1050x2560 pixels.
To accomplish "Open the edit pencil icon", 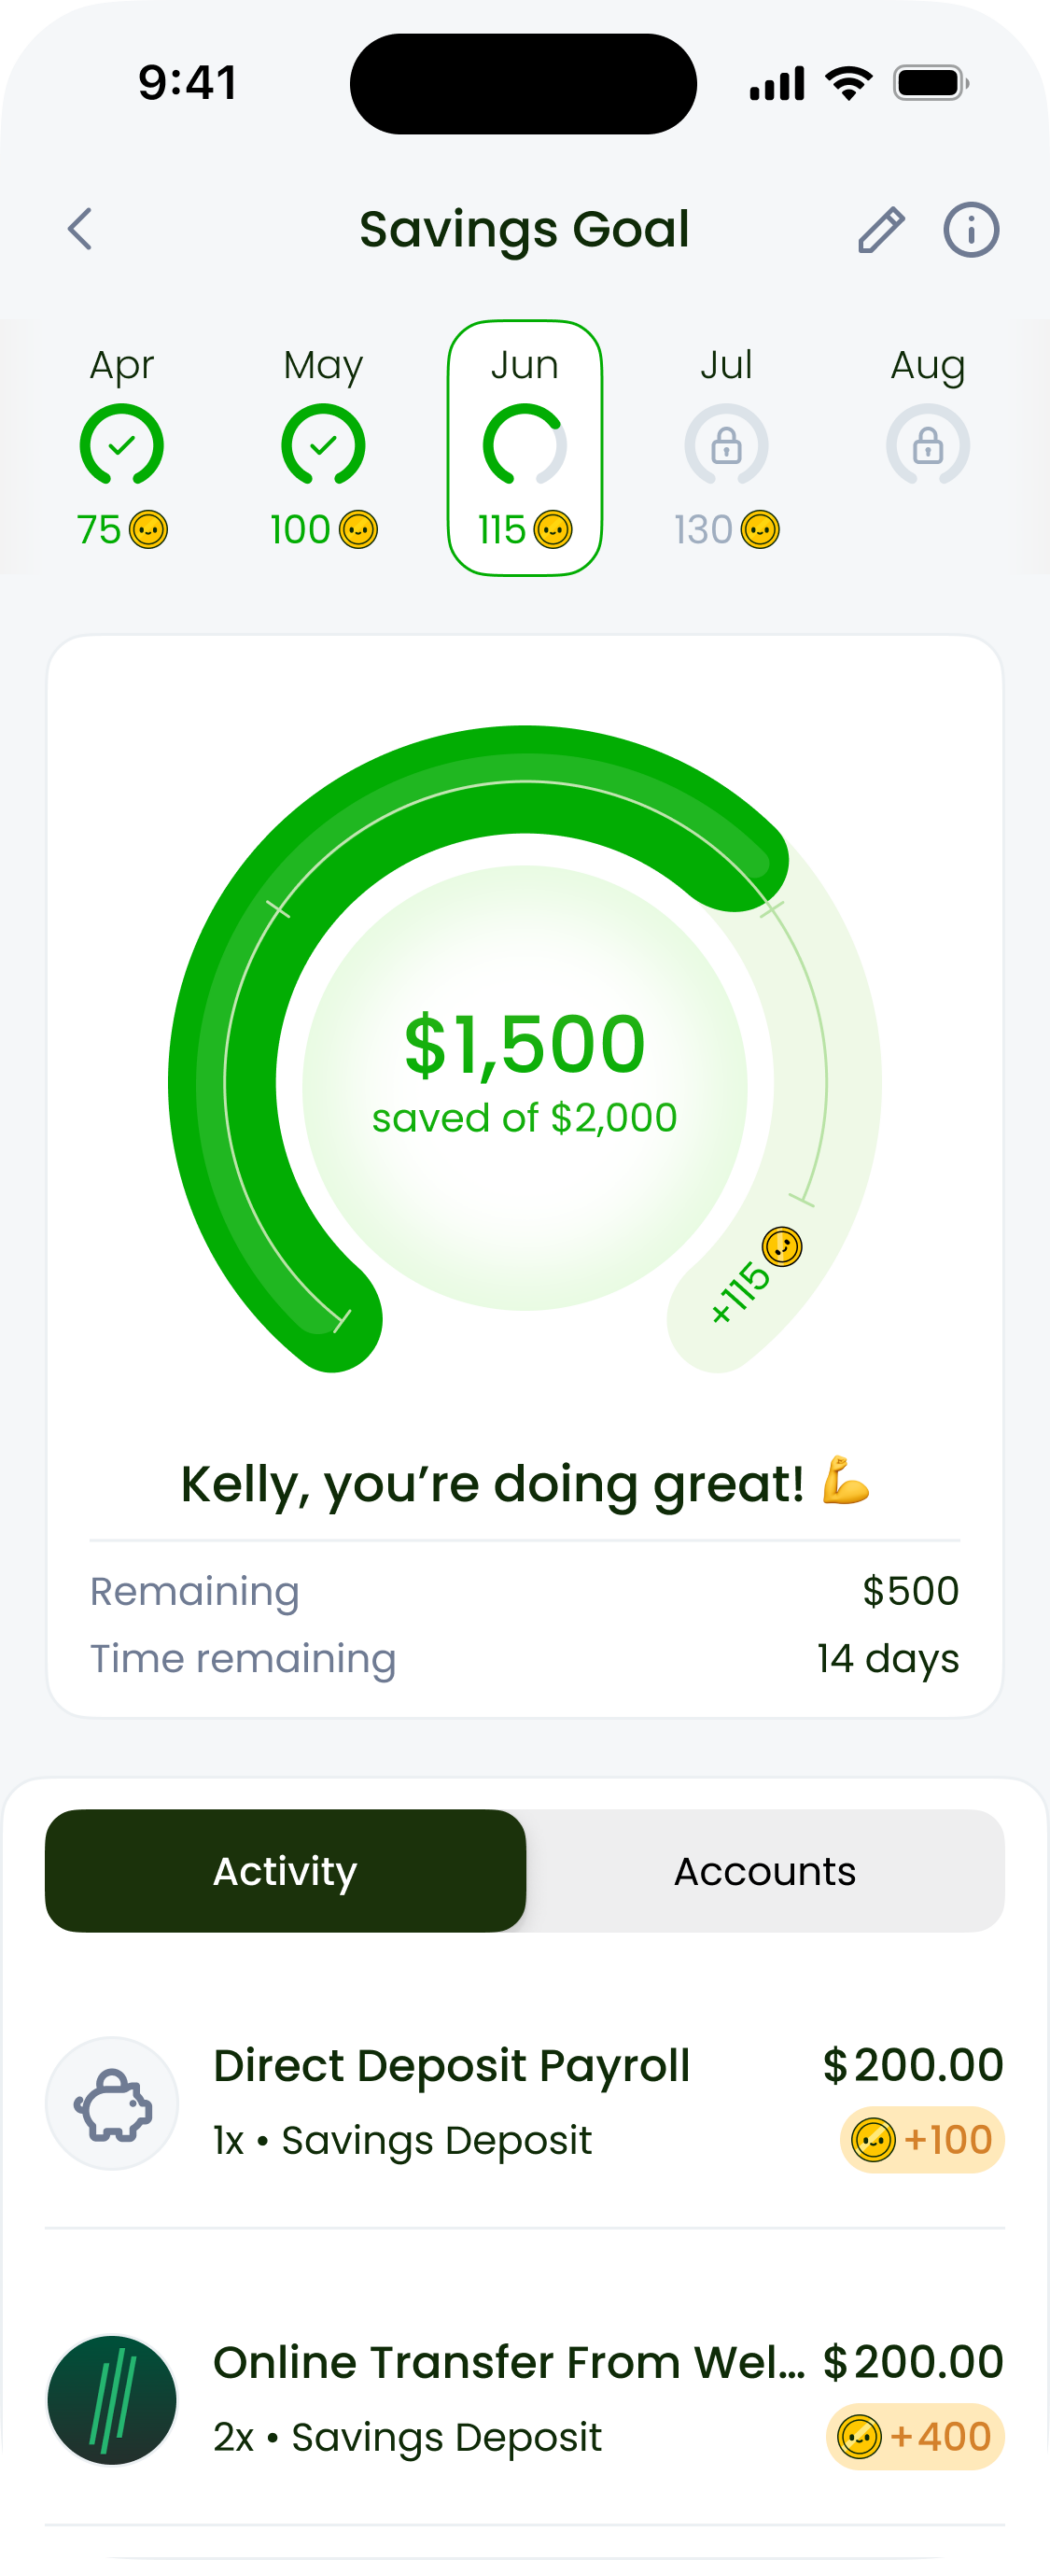I will tap(881, 230).
